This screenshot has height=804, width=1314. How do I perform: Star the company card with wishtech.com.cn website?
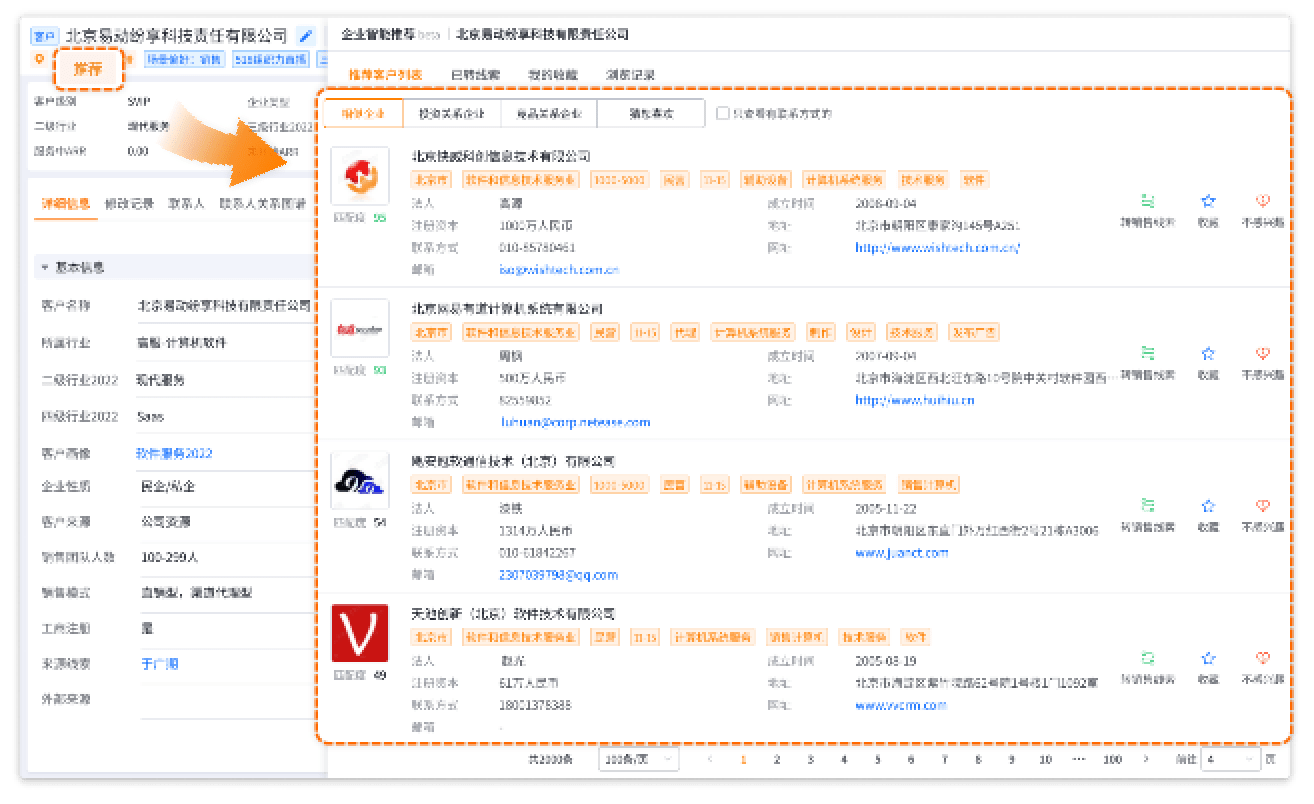(x=1208, y=202)
